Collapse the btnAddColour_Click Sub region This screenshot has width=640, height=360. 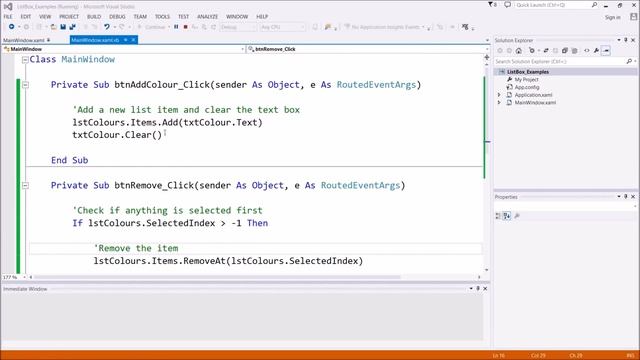click(25, 85)
